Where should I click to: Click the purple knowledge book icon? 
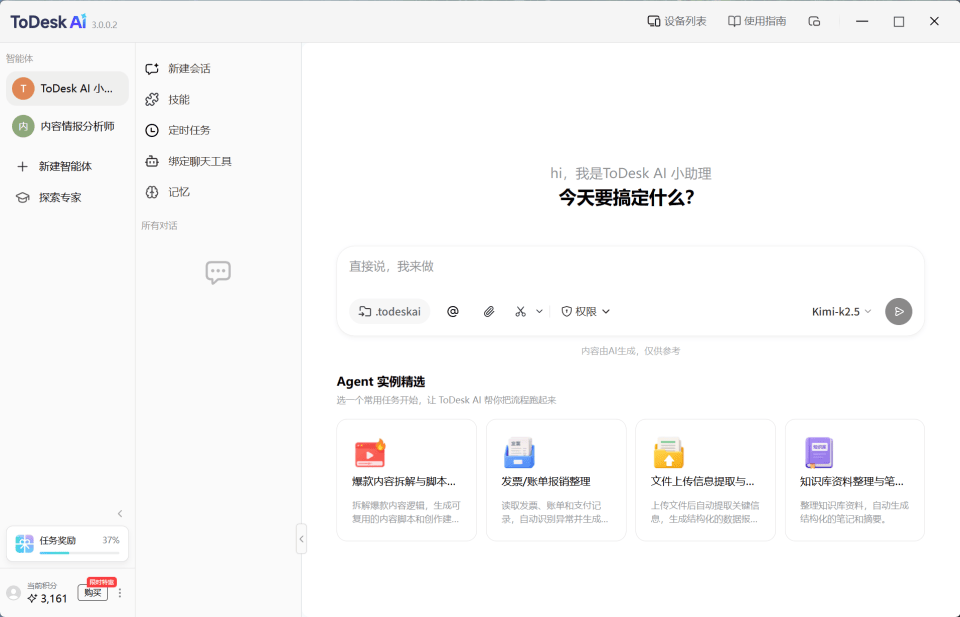[x=819, y=454]
